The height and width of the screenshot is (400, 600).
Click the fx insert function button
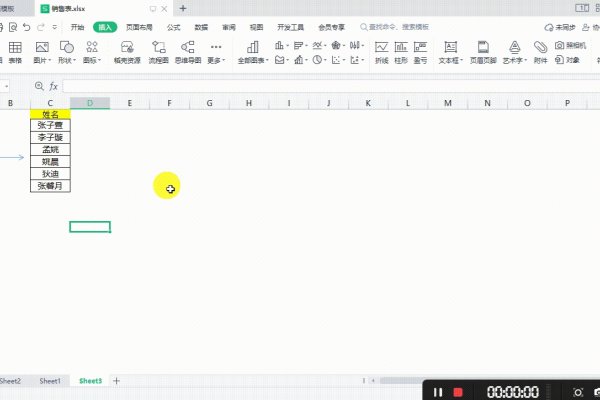(53, 87)
